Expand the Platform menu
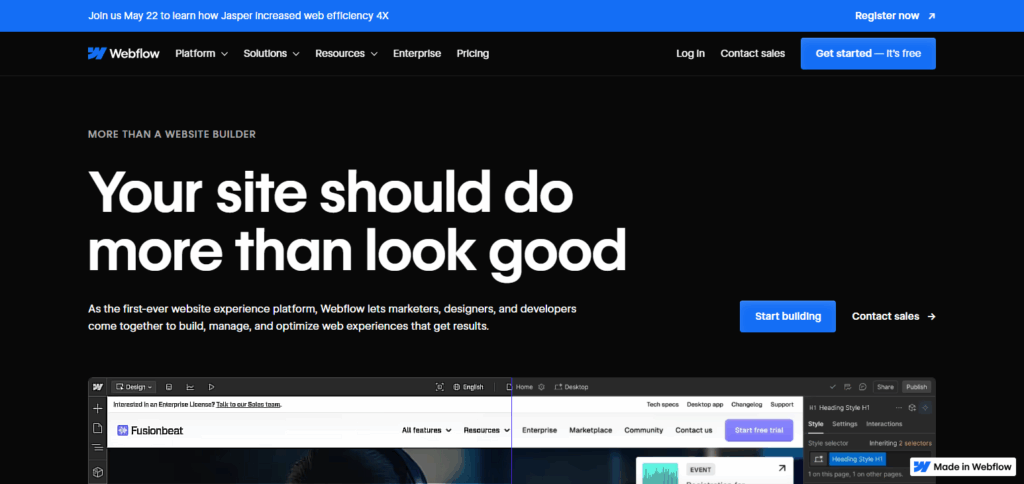The image size is (1024, 484). [x=201, y=54]
